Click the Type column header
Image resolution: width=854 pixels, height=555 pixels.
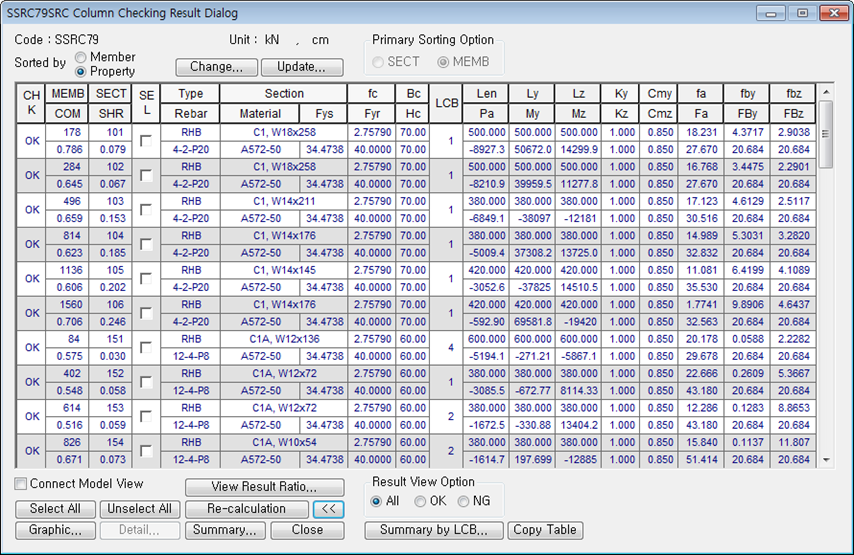[x=191, y=94]
